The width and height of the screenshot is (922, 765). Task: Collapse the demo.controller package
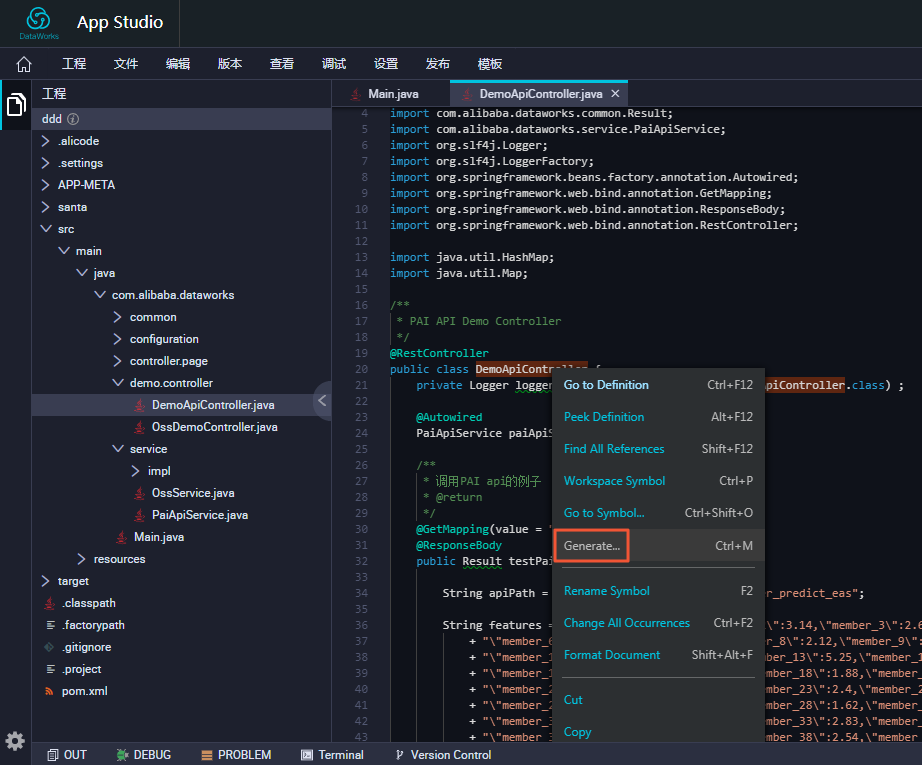118,383
